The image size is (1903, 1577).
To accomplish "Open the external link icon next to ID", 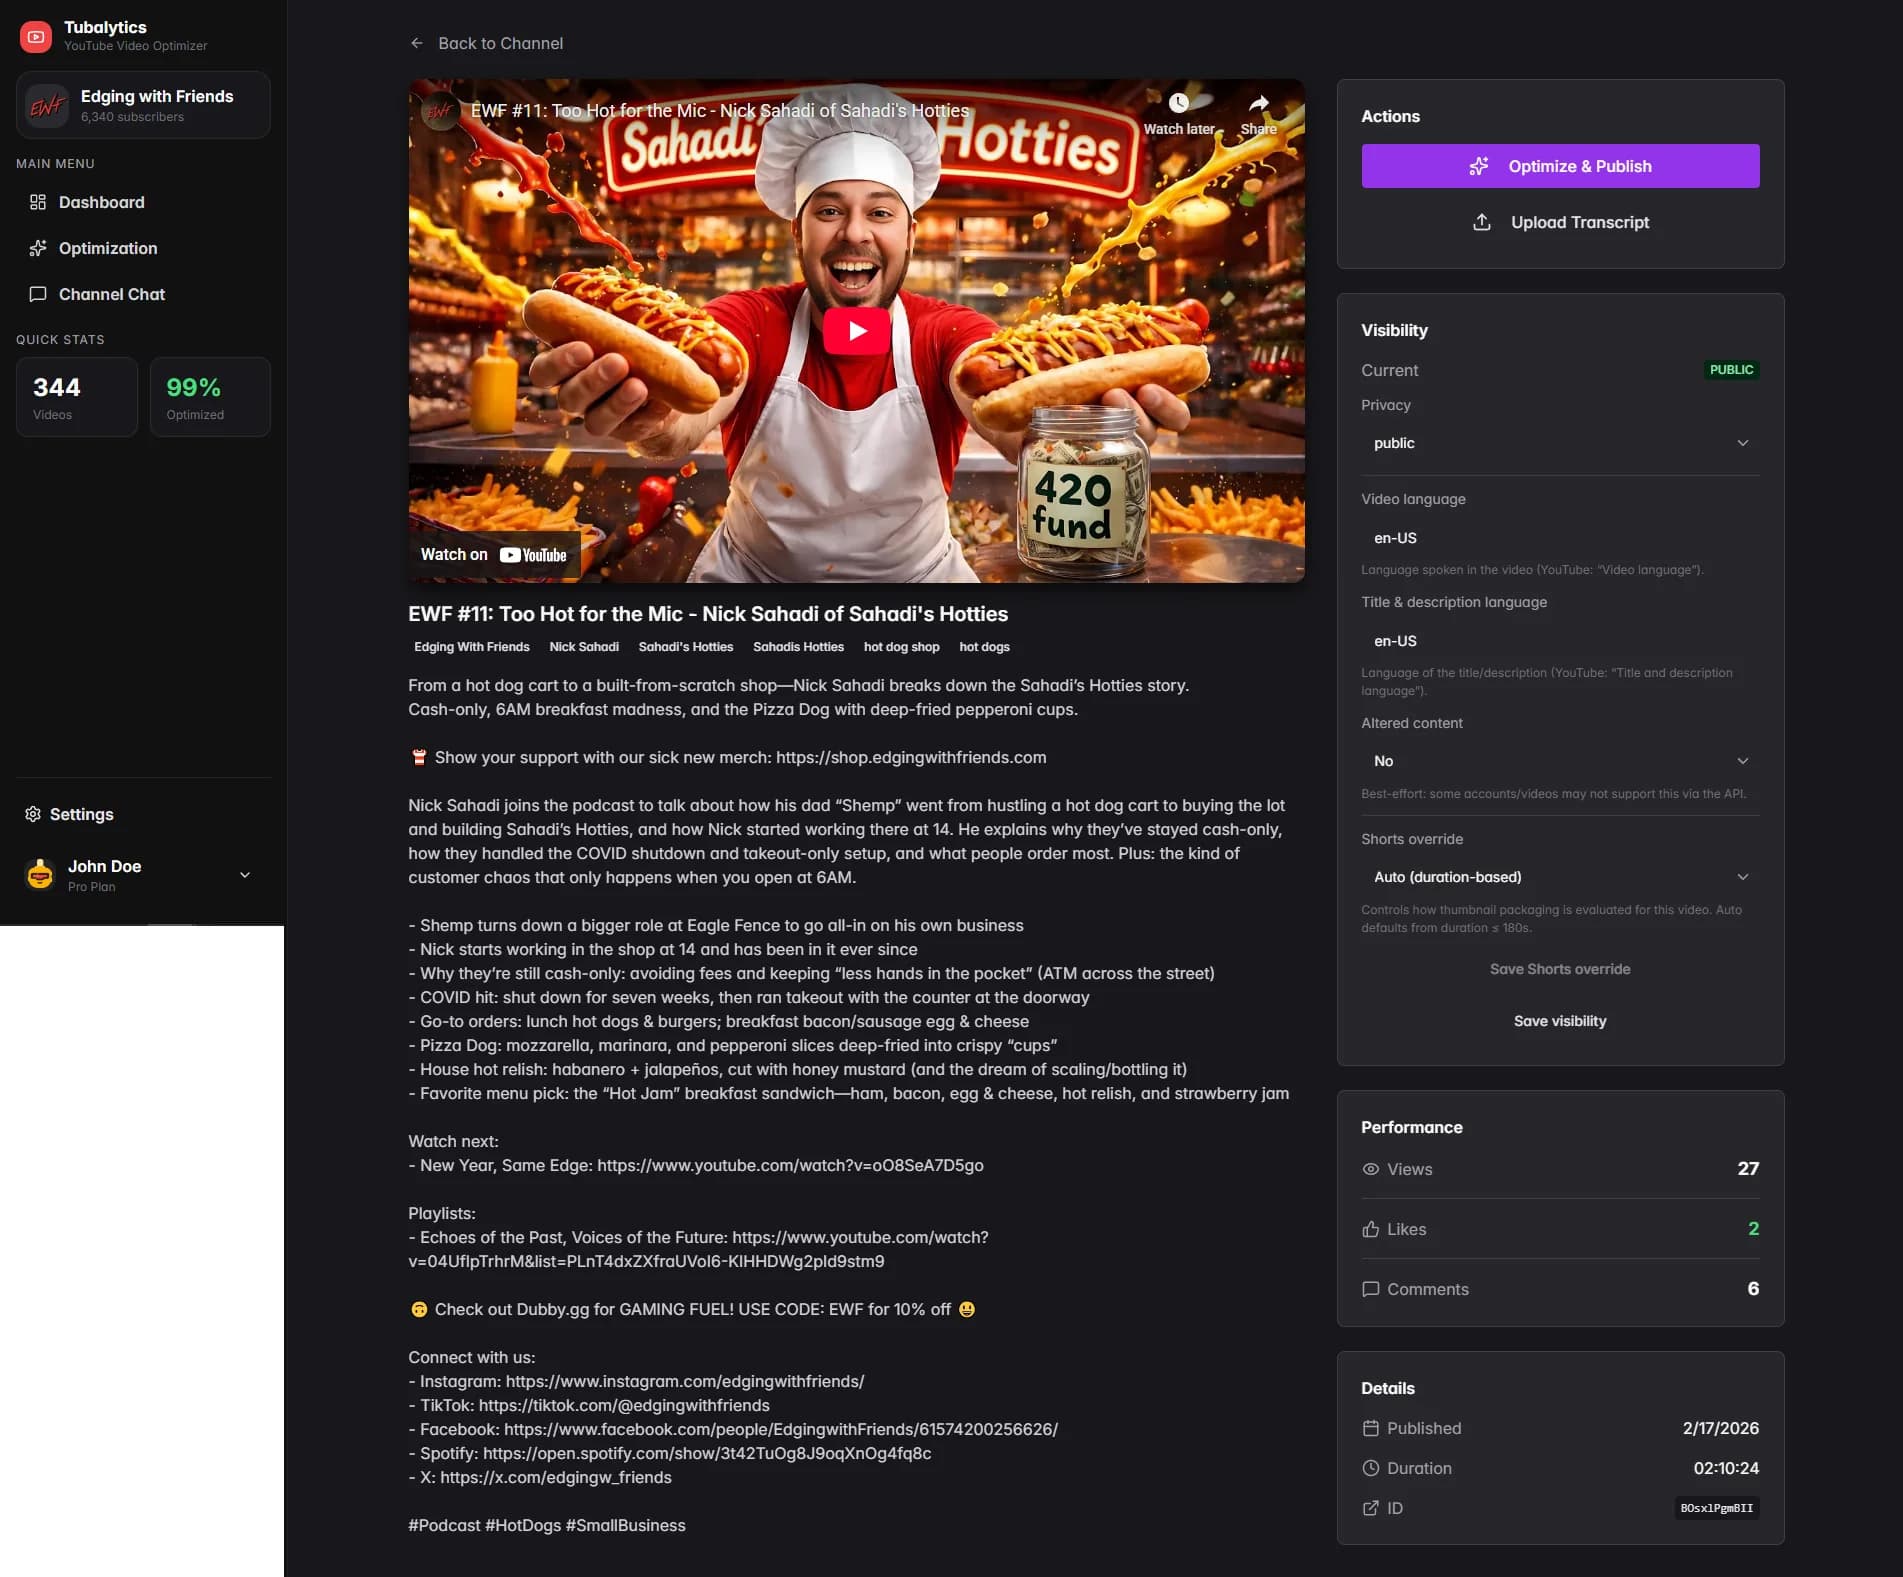I will [x=1370, y=1508].
